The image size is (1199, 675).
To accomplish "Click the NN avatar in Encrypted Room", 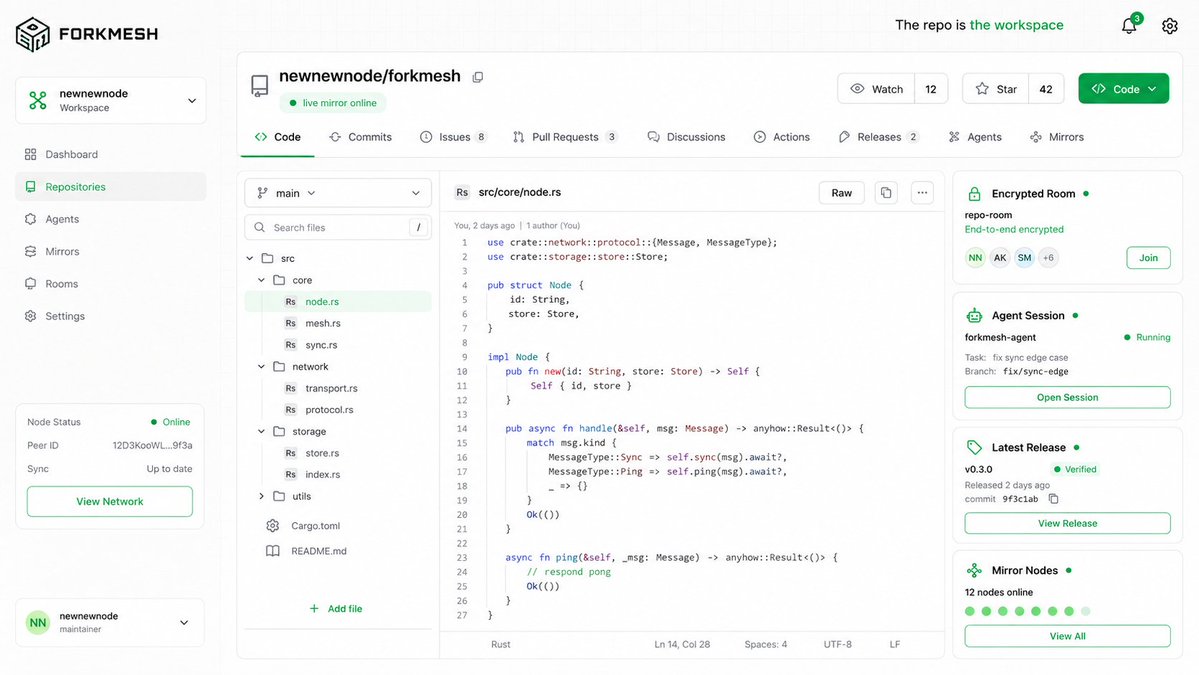I will (x=975, y=258).
